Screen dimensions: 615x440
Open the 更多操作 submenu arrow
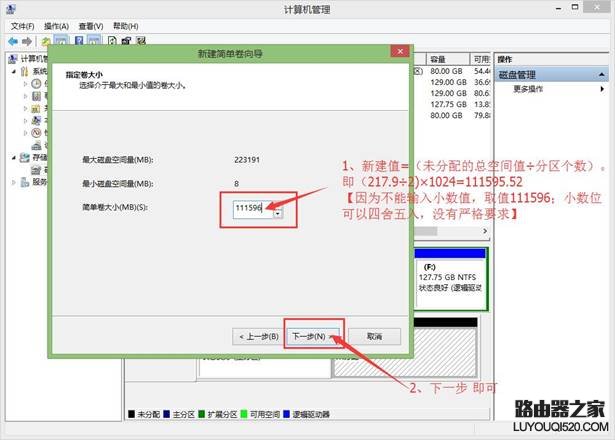(x=602, y=89)
